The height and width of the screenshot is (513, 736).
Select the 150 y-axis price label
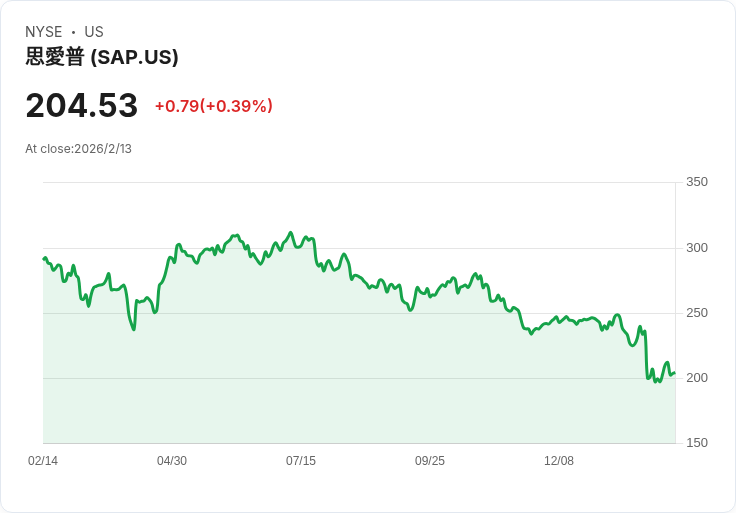click(697, 443)
